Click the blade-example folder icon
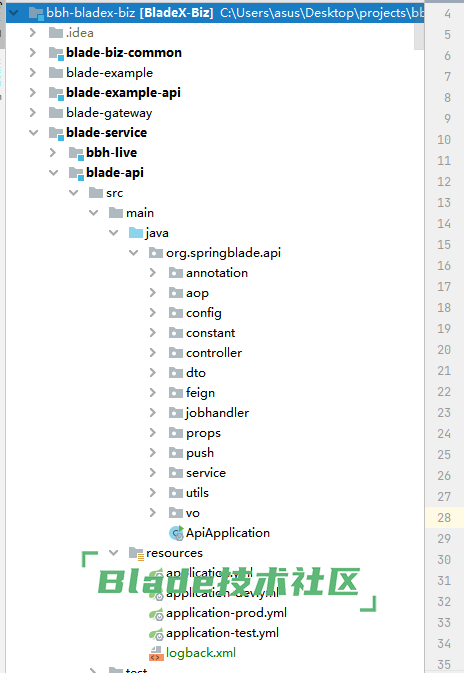 pos(56,73)
